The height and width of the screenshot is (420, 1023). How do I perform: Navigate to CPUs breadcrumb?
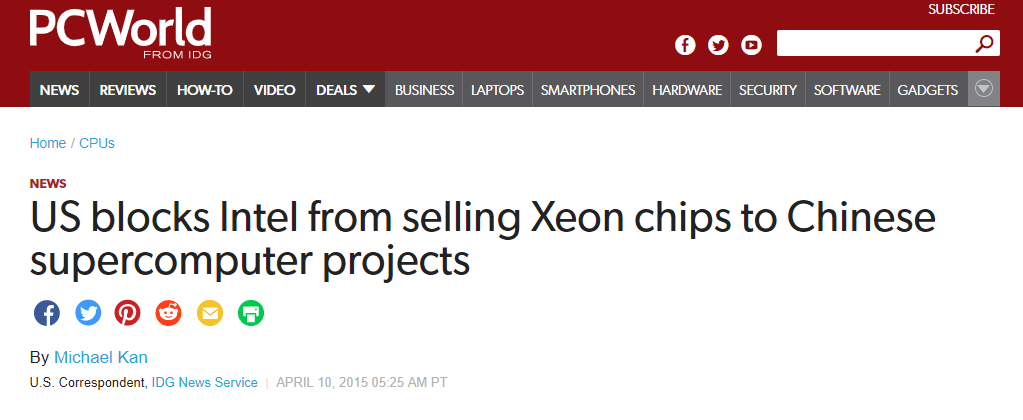pyautogui.click(x=97, y=143)
